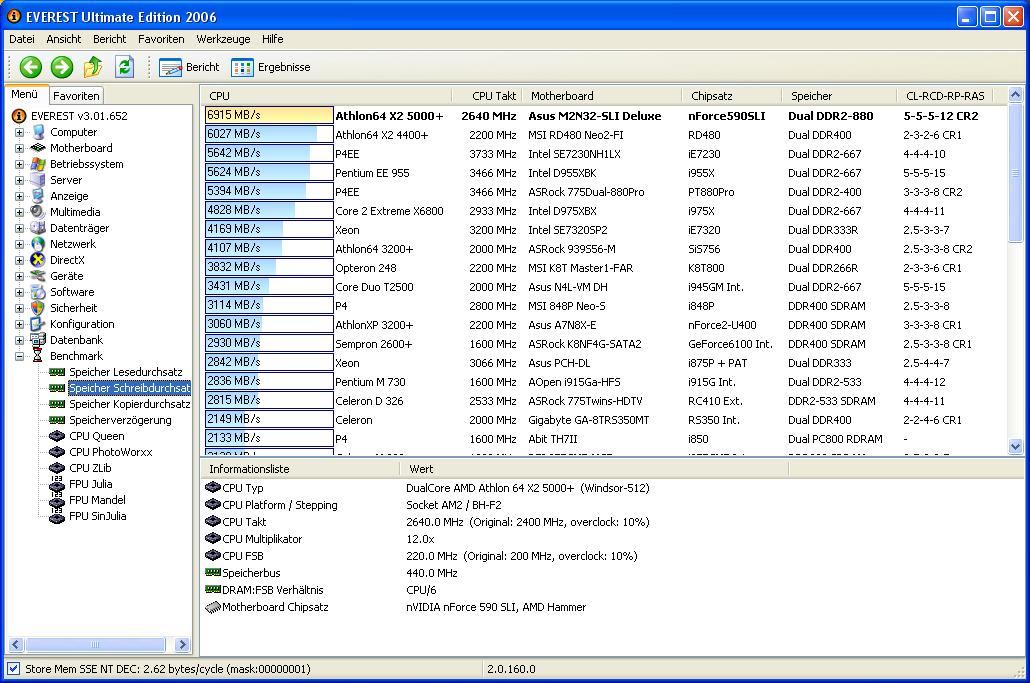Click results list scroll down arrow

(1016, 447)
